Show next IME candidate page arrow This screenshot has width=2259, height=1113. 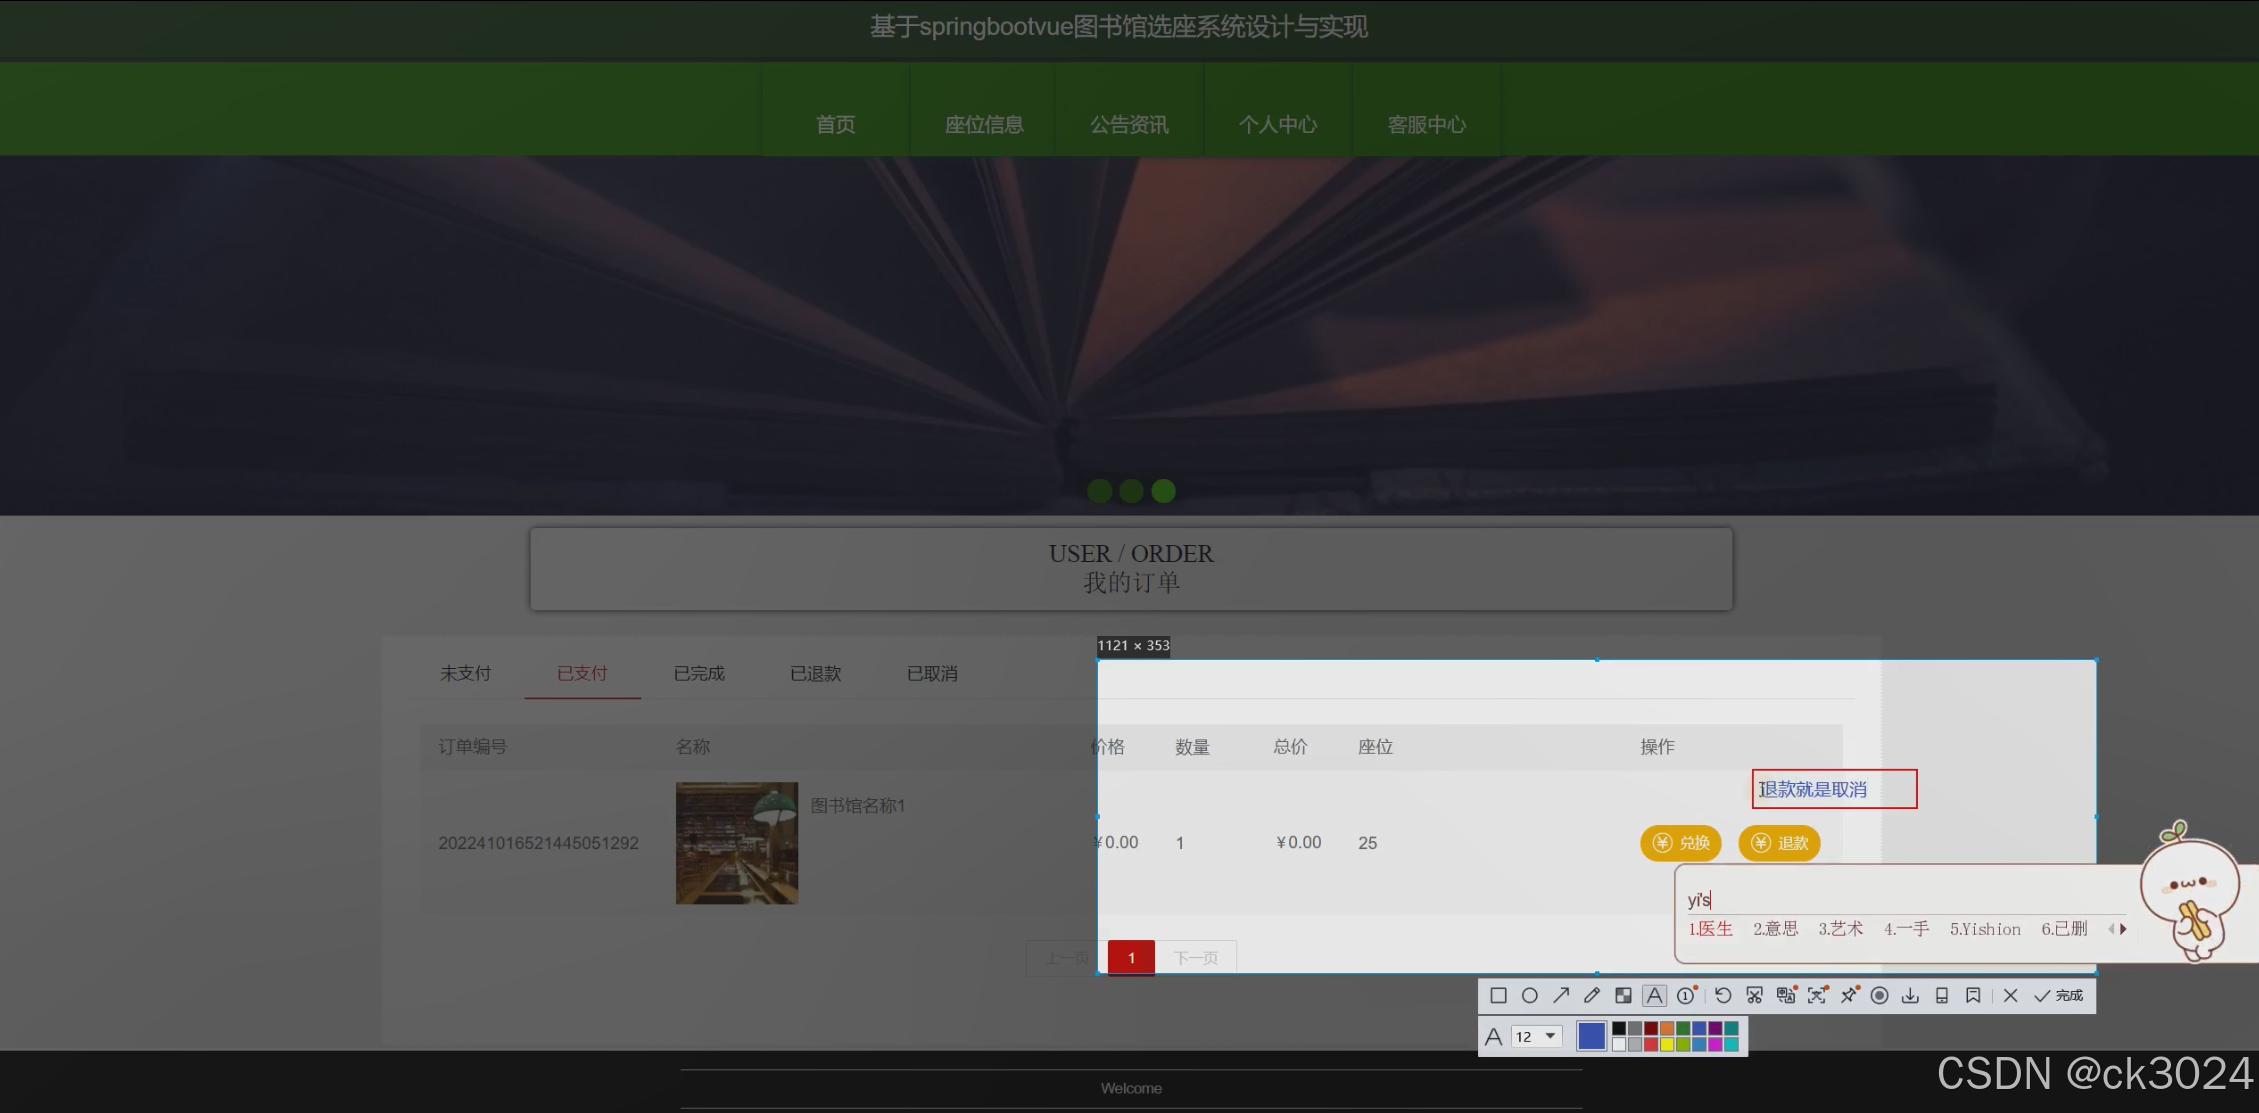[2123, 929]
